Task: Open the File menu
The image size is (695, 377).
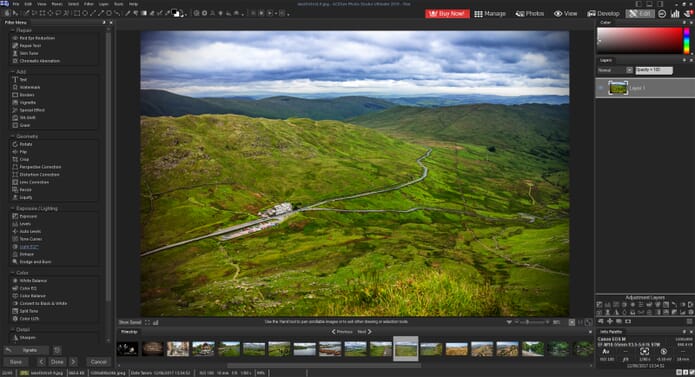Action: coord(16,4)
